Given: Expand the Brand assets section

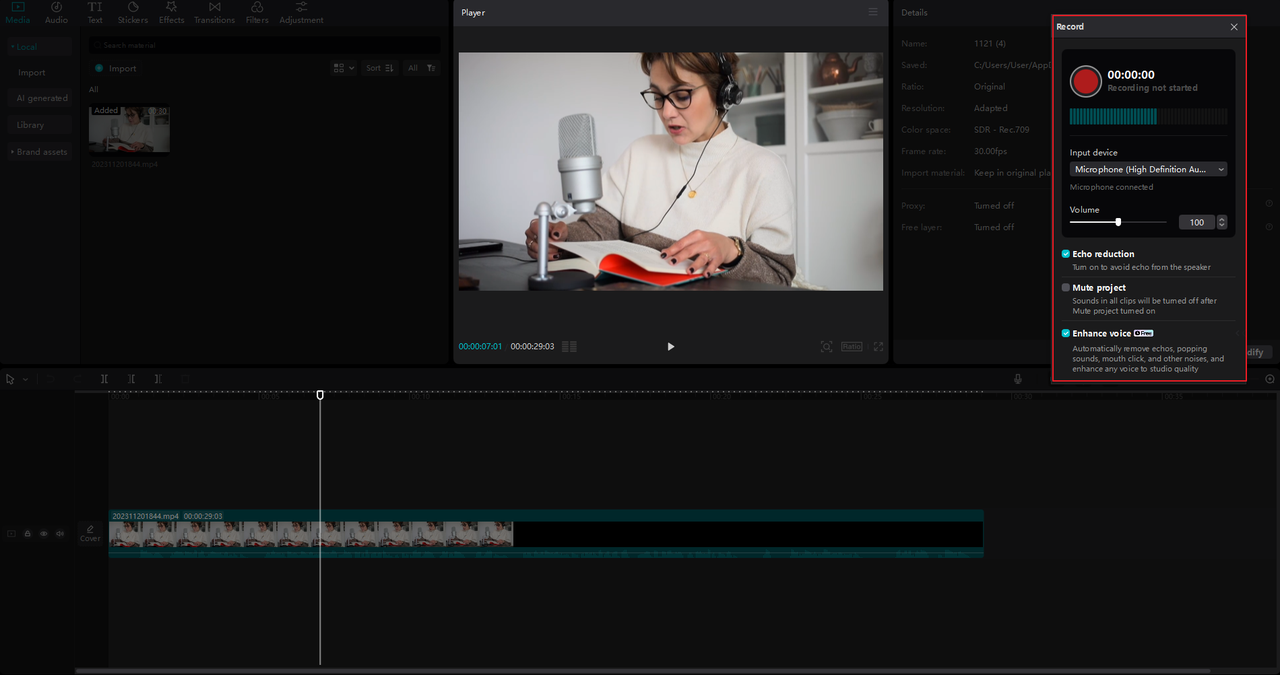Looking at the screenshot, I should [x=40, y=152].
